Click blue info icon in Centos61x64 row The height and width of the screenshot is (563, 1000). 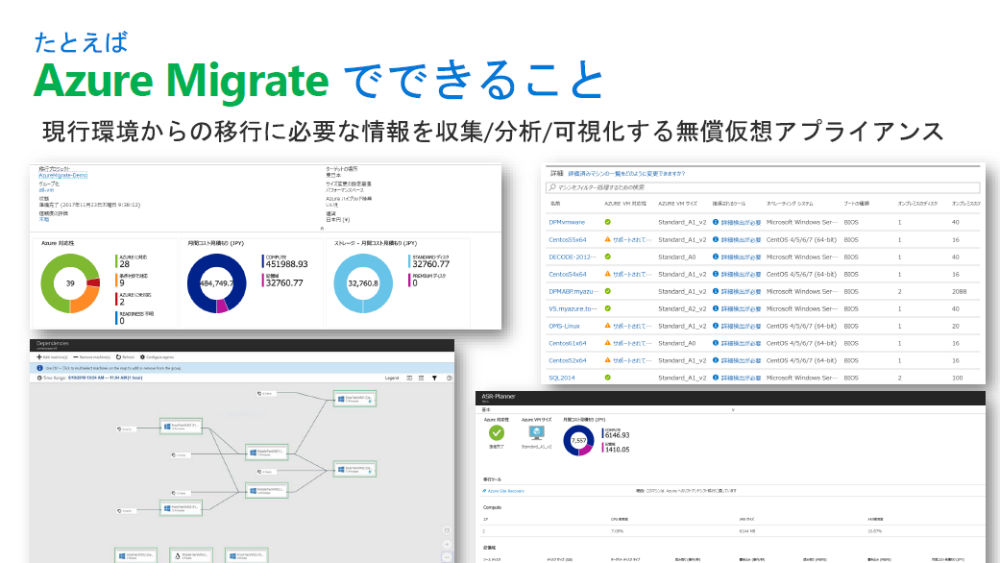716,343
